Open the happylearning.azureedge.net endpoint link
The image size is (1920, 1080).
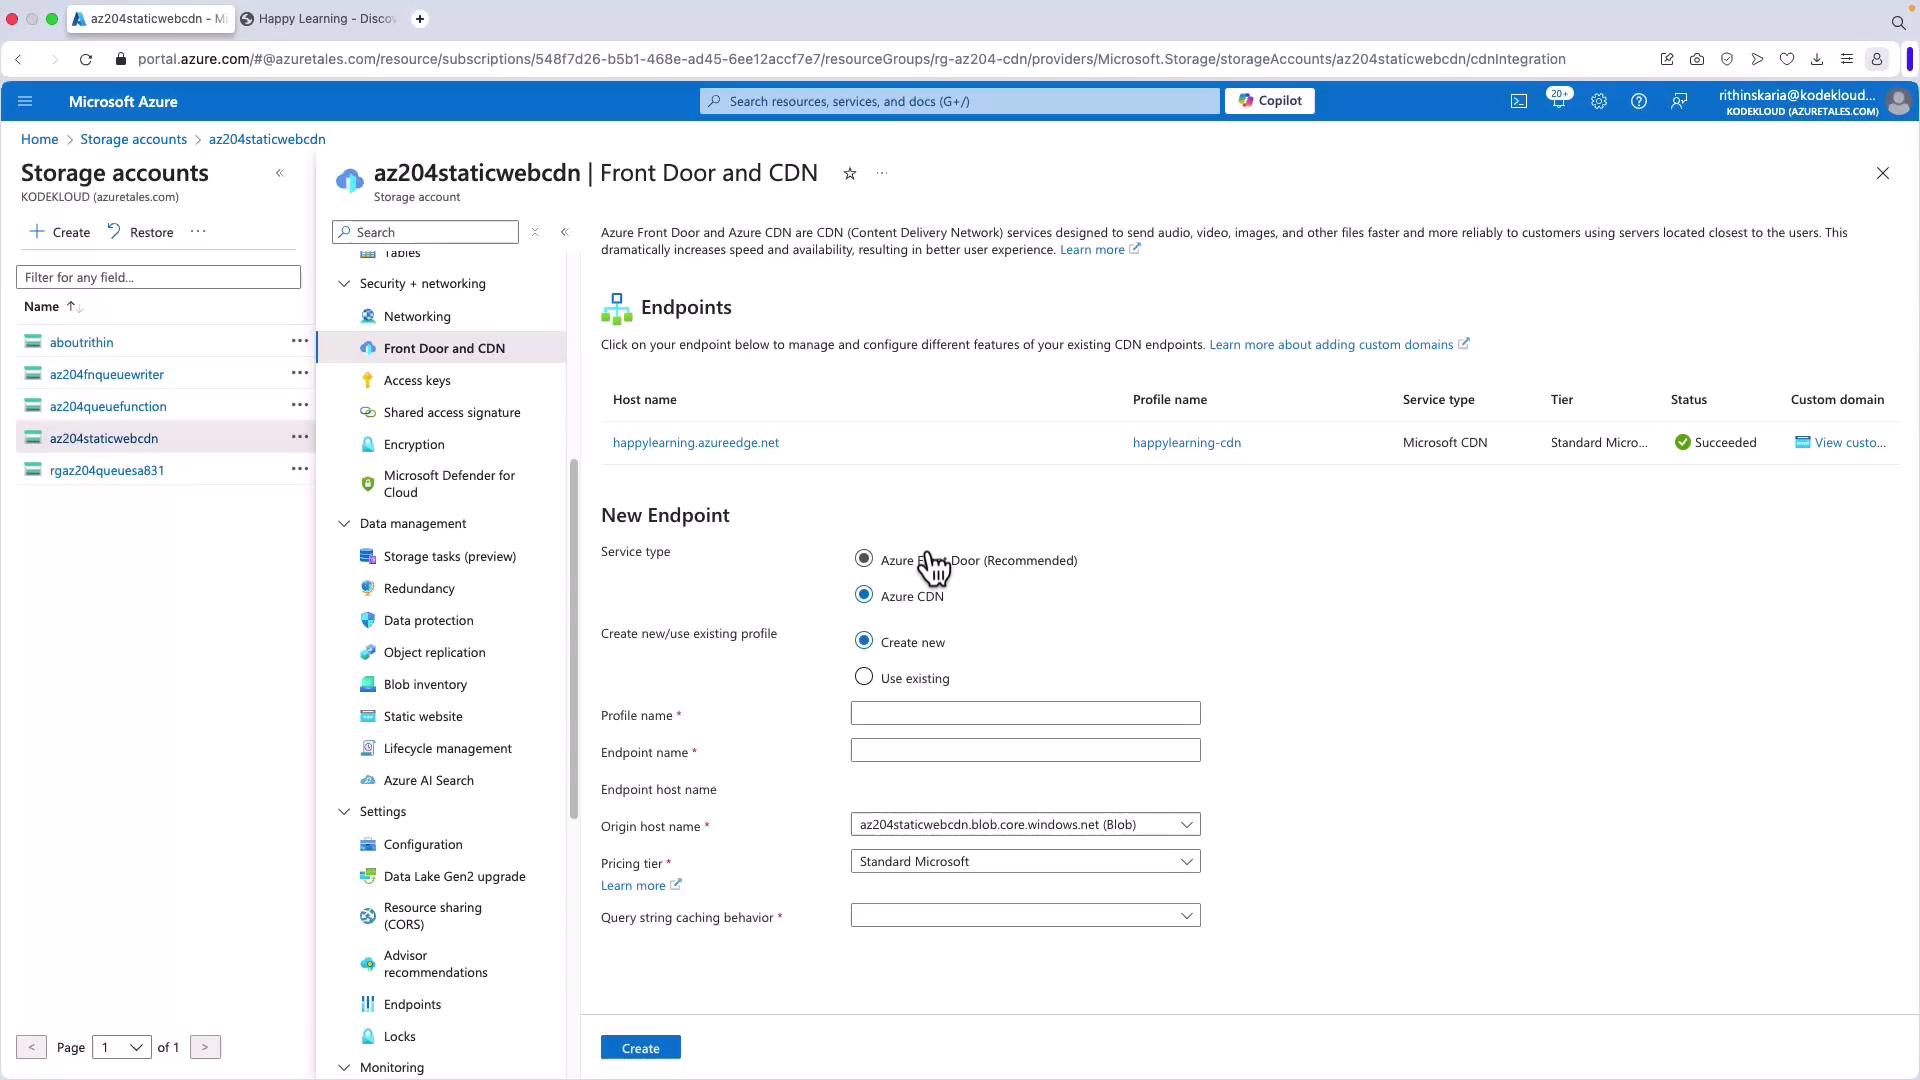(695, 443)
